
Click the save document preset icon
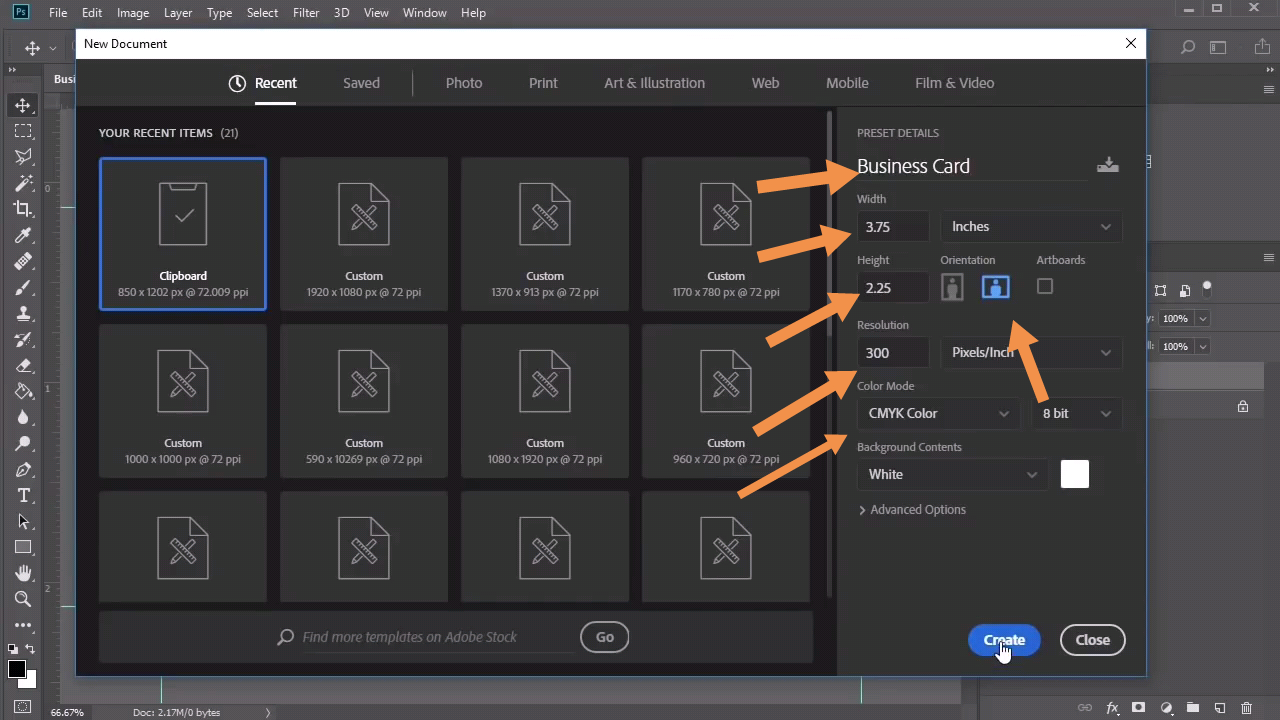[1107, 166]
